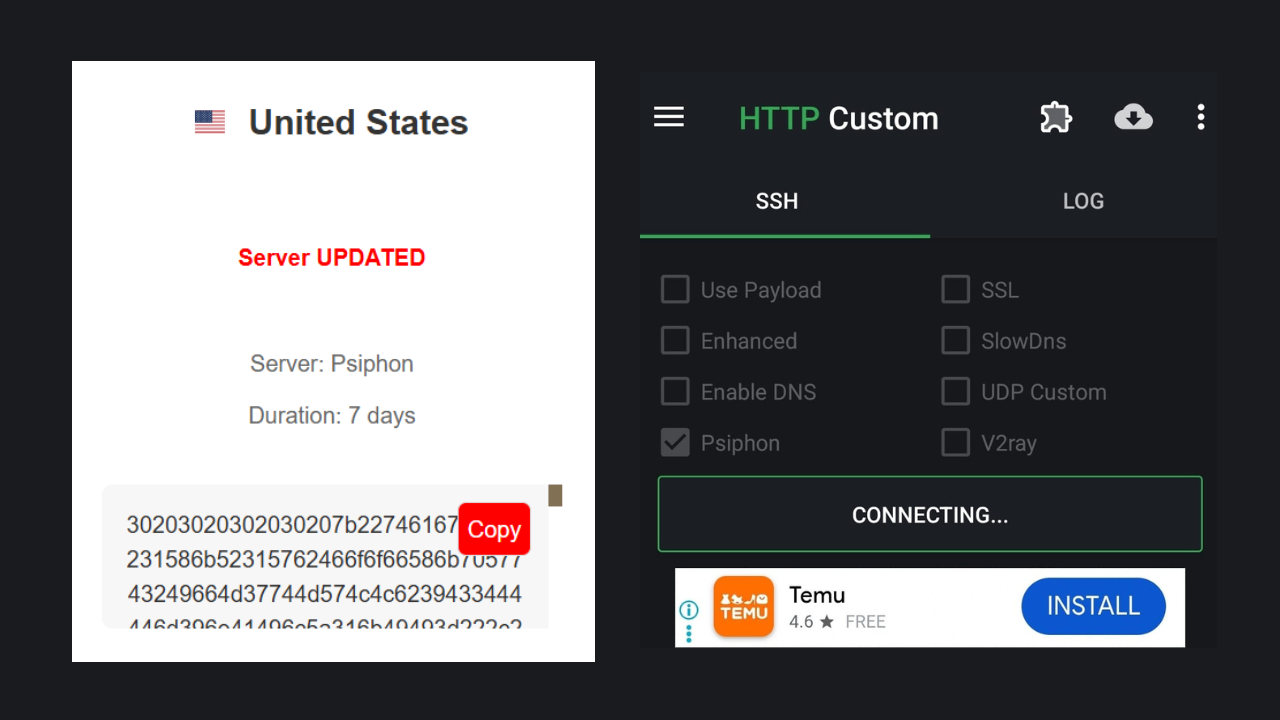Click the United States flag icon
The width and height of the screenshot is (1280, 720).
pos(210,122)
